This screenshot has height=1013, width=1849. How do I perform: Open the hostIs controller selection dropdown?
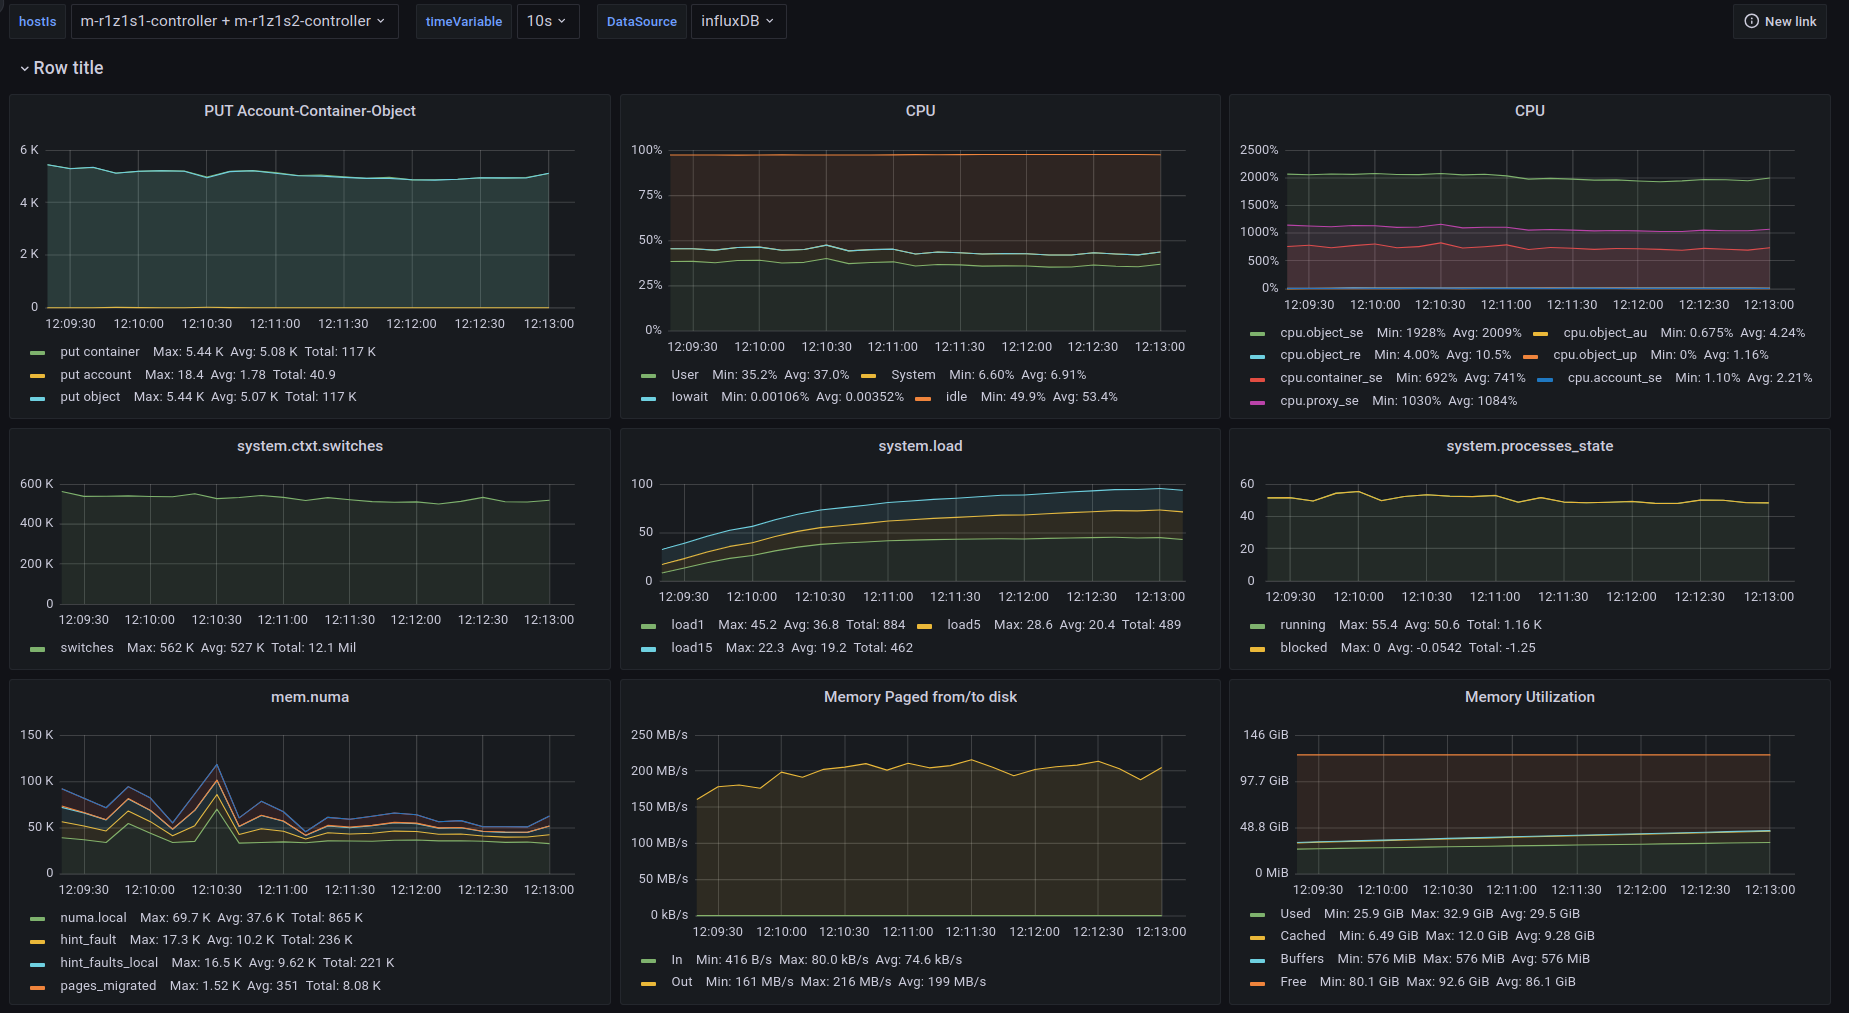234,21
